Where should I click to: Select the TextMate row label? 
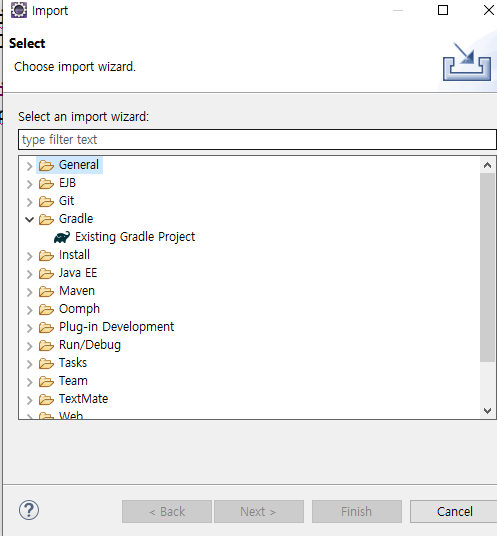(x=83, y=399)
